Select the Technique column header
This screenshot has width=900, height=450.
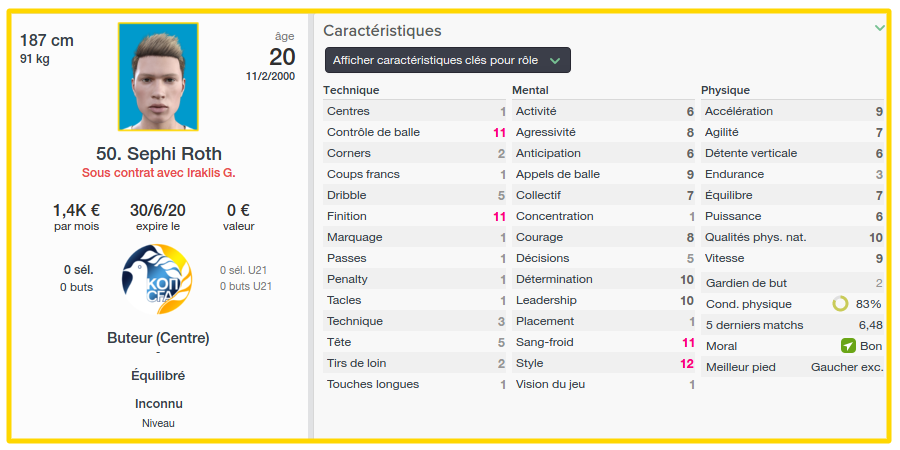click(x=351, y=90)
